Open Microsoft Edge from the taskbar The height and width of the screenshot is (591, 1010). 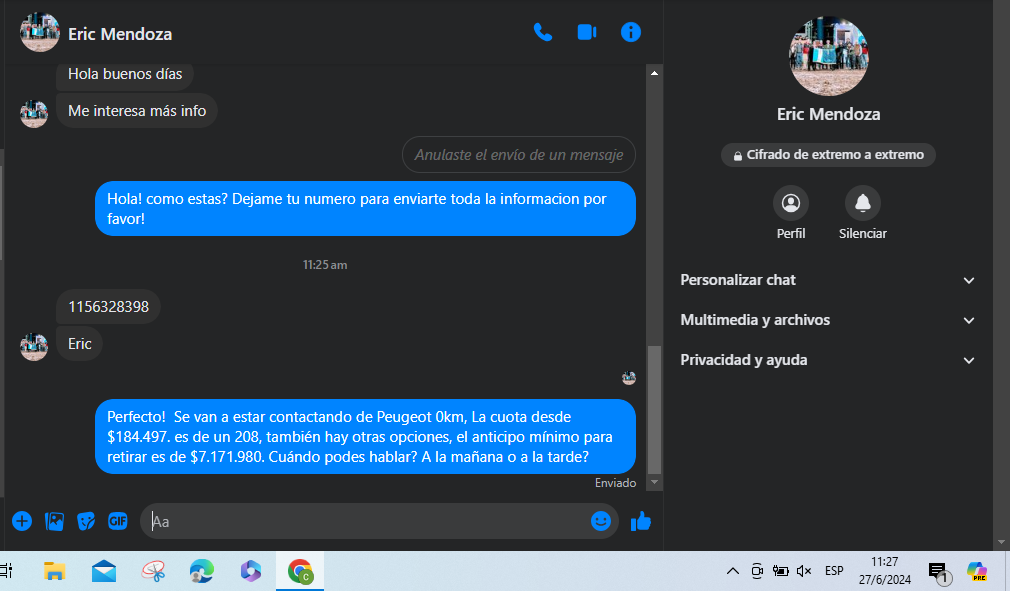[x=202, y=571]
